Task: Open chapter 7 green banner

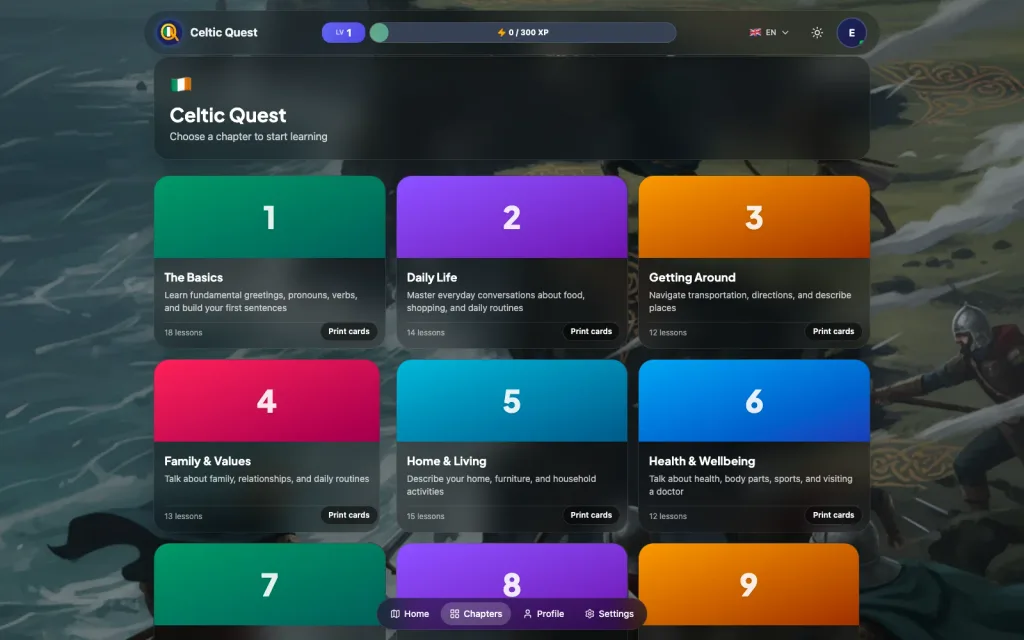Action: click(x=270, y=584)
